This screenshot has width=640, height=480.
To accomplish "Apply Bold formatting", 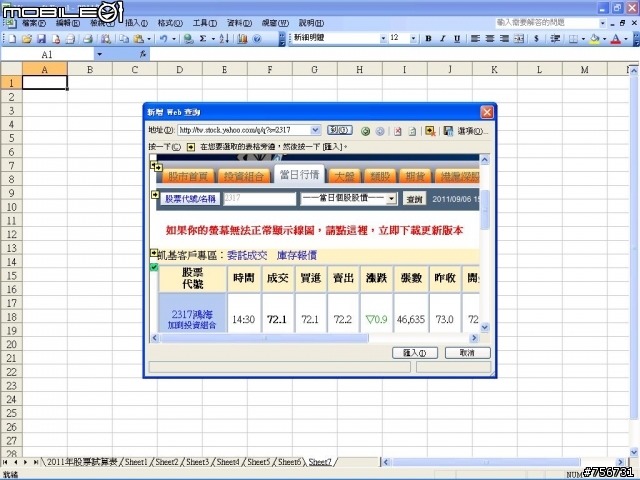I will click(428, 38).
